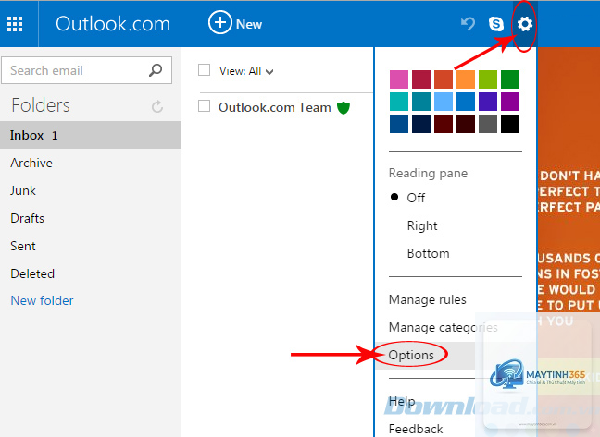Click the New folder link
600x437 pixels.
tap(42, 301)
